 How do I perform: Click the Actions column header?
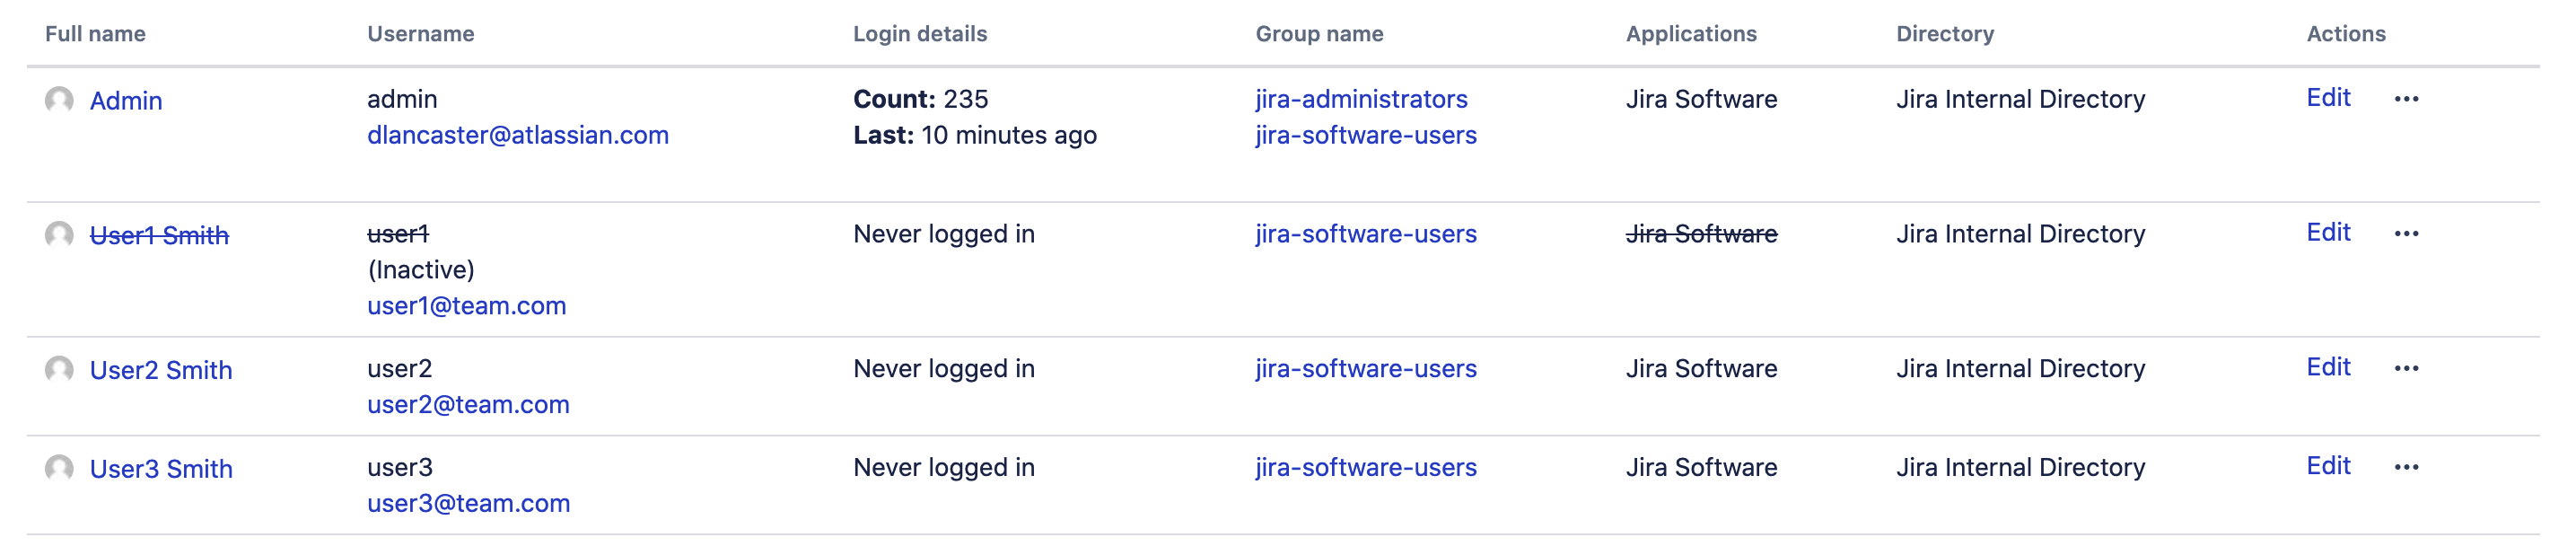coord(2346,34)
